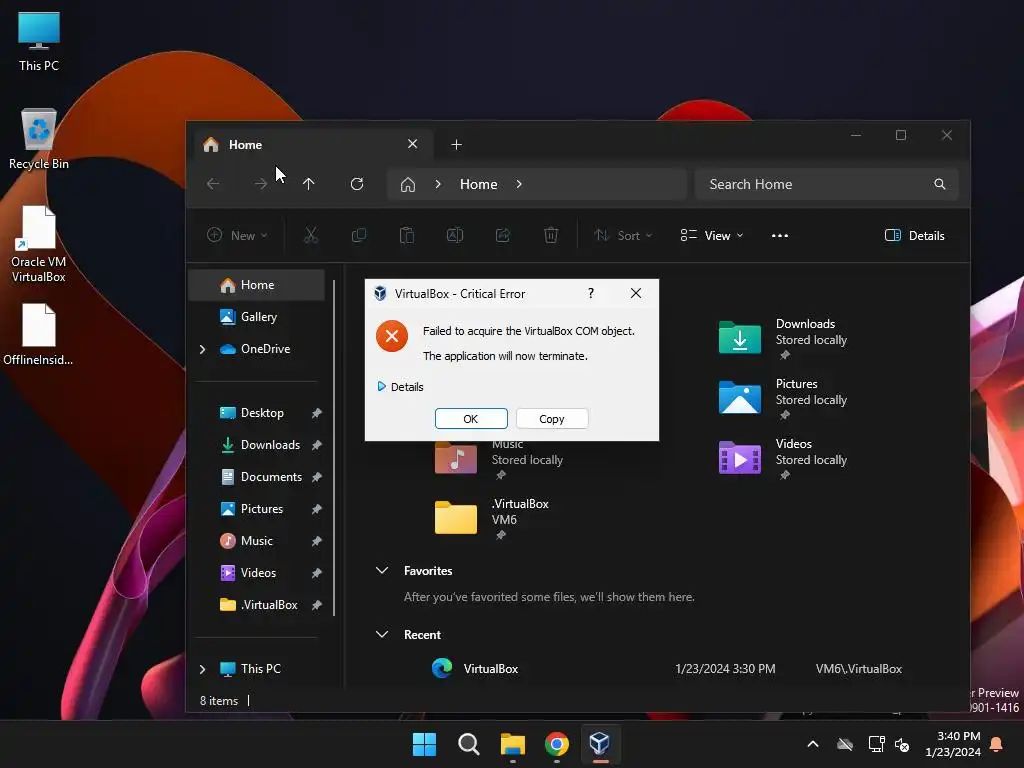Viewport: 1024px width, 768px height.
Task: Expand Details in the VirtualBox error dialog
Action: [400, 387]
